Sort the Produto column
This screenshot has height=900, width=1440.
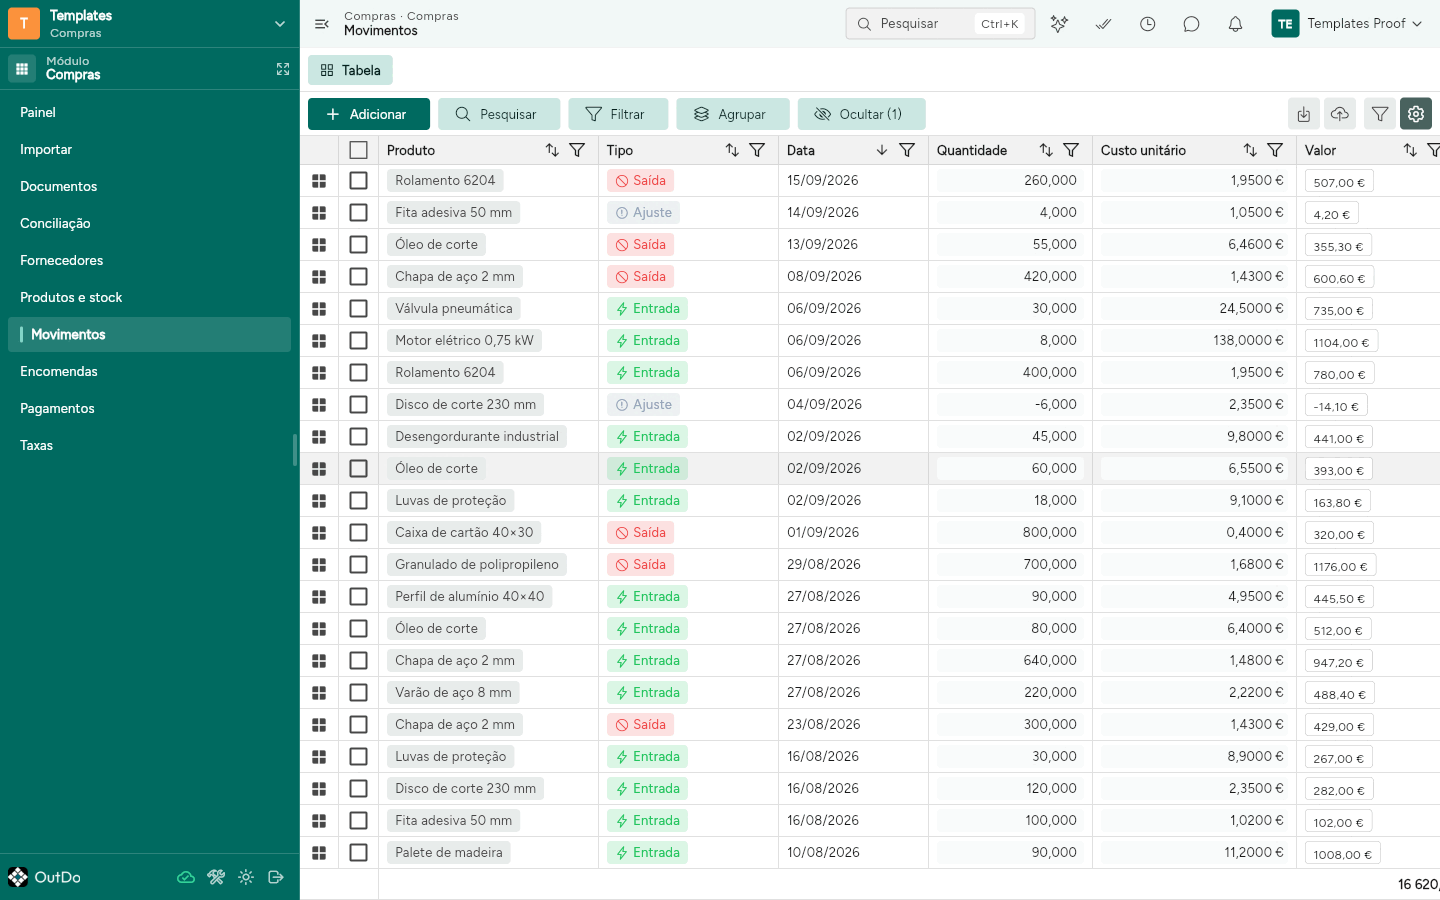pos(552,150)
